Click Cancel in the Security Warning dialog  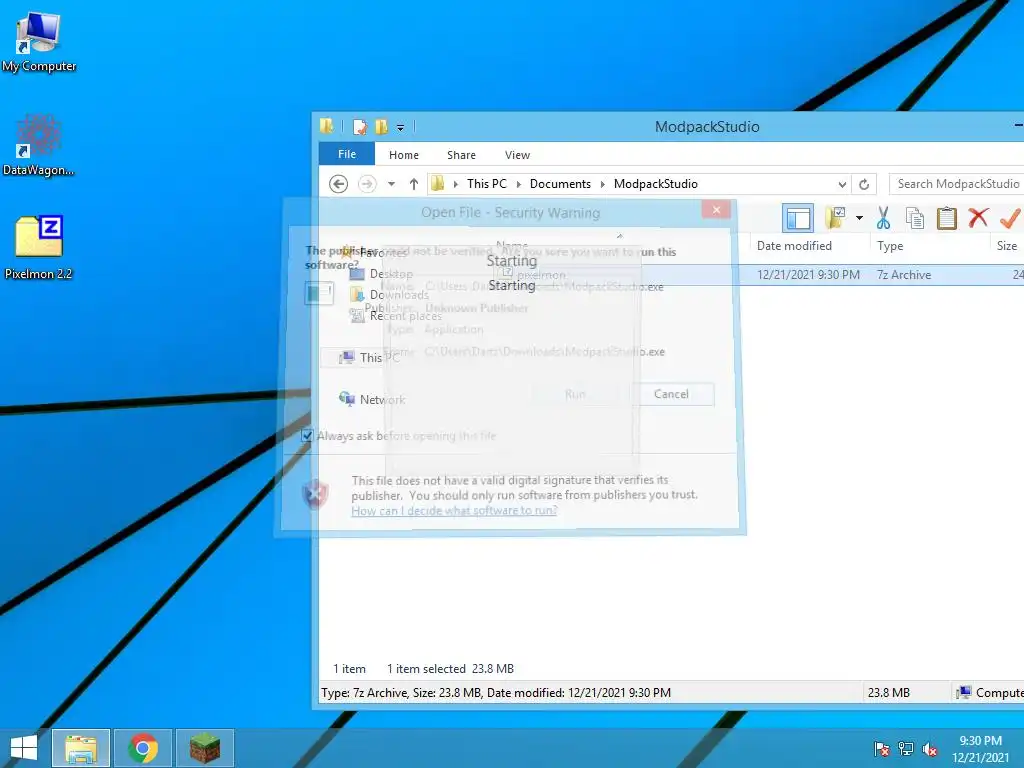pyautogui.click(x=671, y=394)
